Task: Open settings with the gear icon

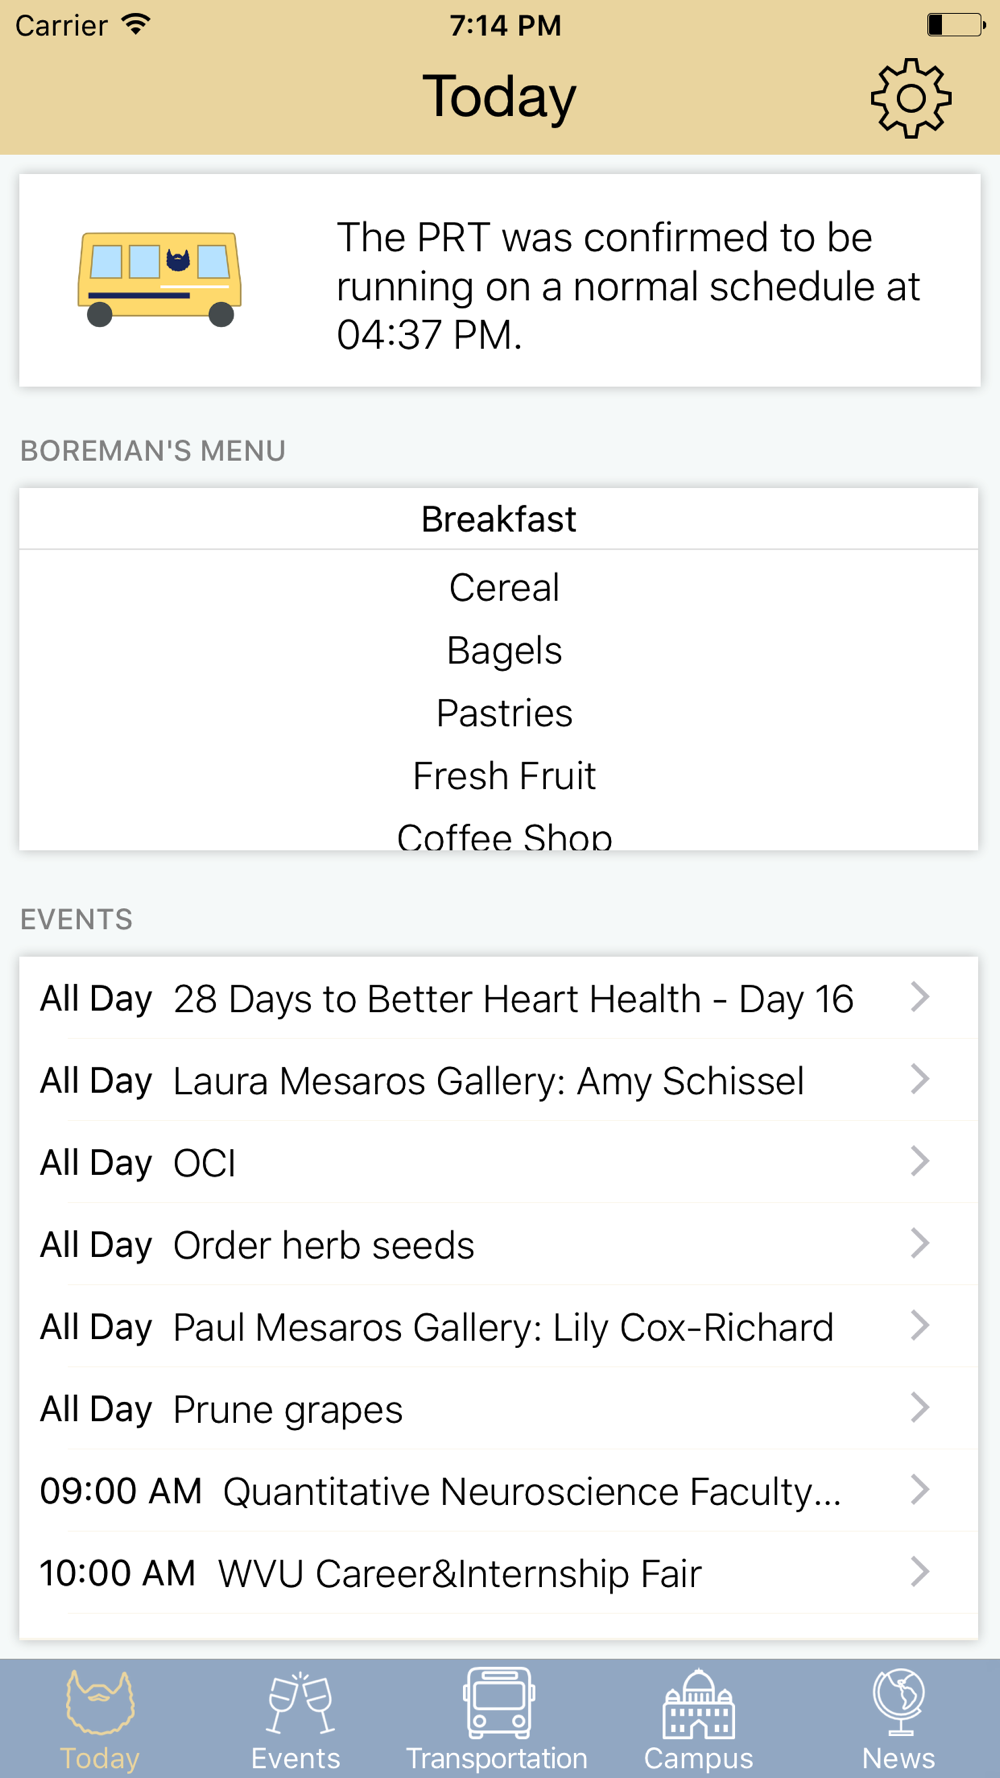Action: pyautogui.click(x=910, y=98)
